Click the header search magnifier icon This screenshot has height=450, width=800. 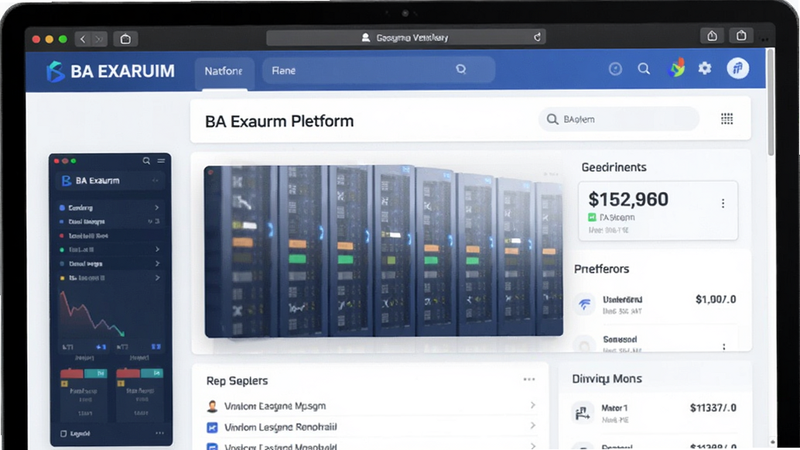tap(644, 68)
